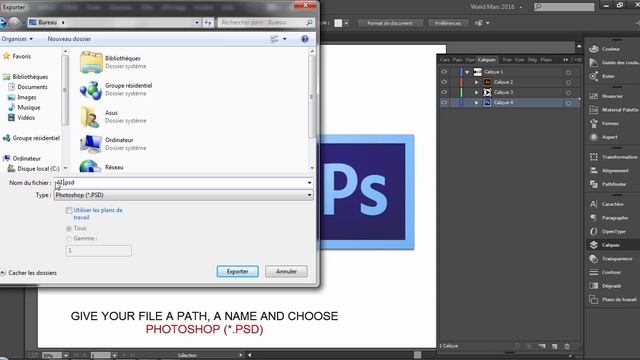Viewport: 640px width, 360px height.
Task: Select the Tous radio button
Action: point(69,229)
